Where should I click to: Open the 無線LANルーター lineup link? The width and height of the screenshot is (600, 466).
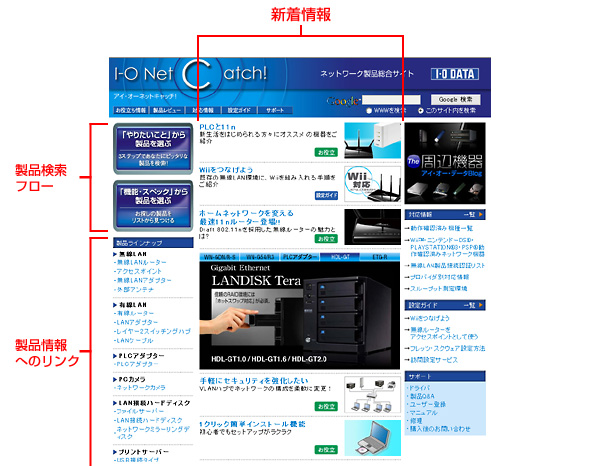[x=140, y=262]
